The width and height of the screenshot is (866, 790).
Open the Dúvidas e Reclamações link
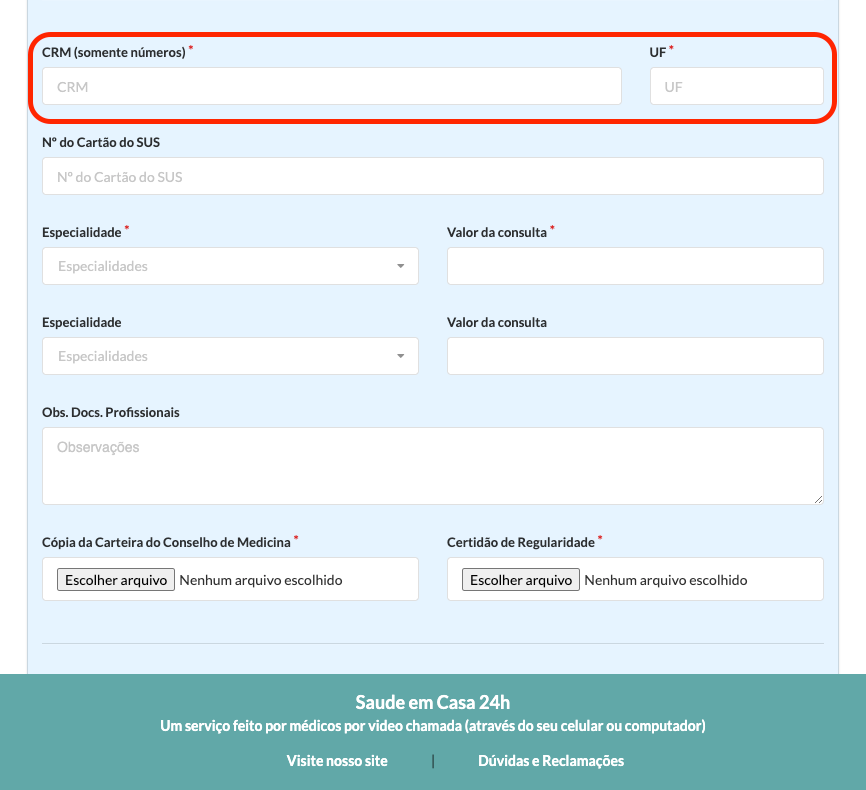tap(551, 761)
